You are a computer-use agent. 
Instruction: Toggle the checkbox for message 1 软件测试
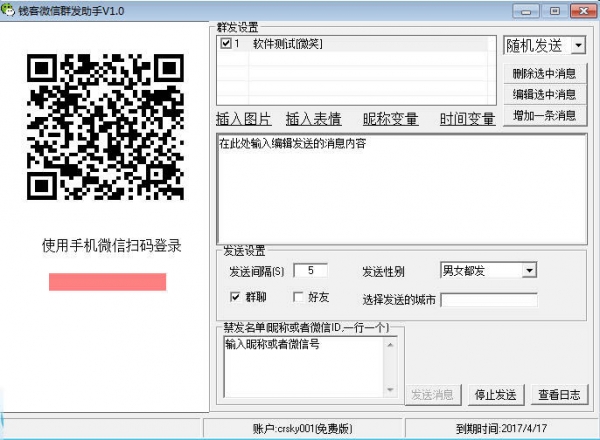click(226, 43)
